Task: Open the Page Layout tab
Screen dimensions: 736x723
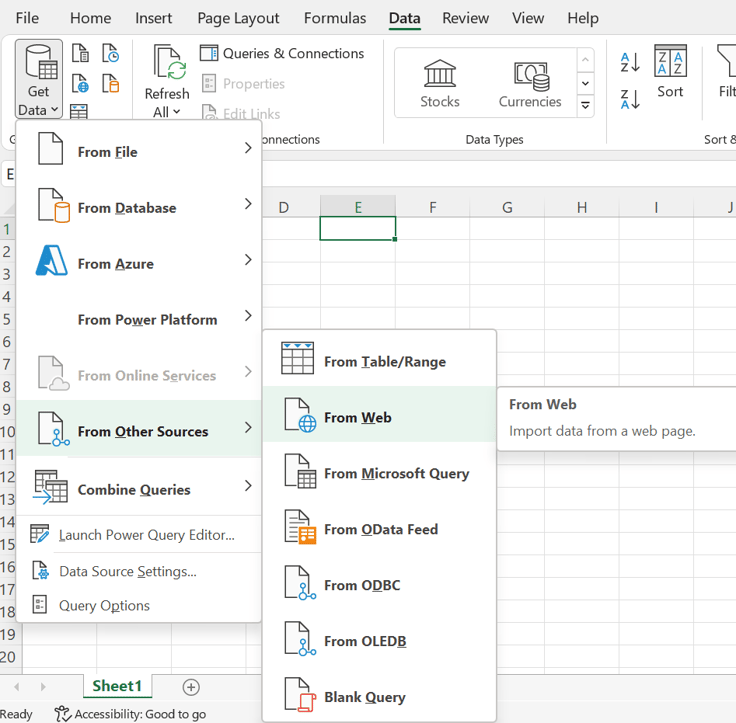Action: [238, 18]
